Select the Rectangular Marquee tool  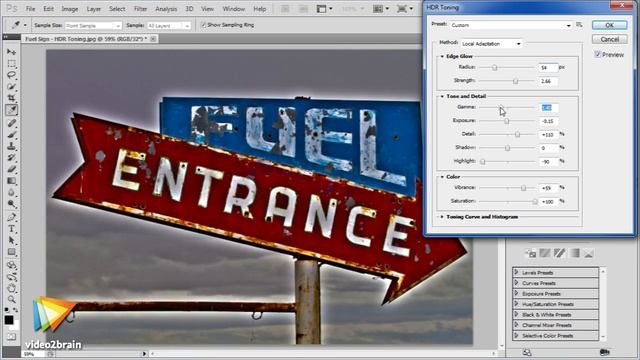click(11, 64)
